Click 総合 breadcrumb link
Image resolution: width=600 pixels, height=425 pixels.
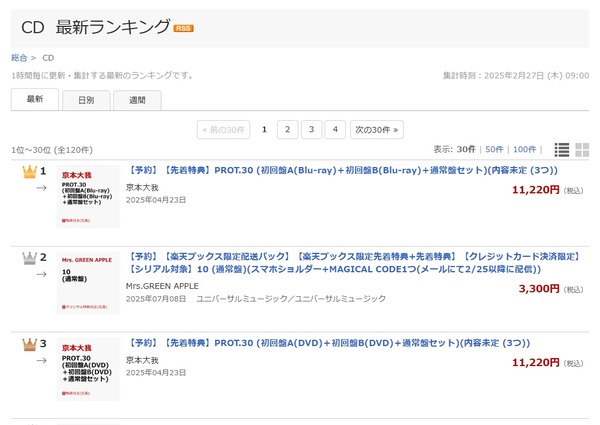click(19, 58)
